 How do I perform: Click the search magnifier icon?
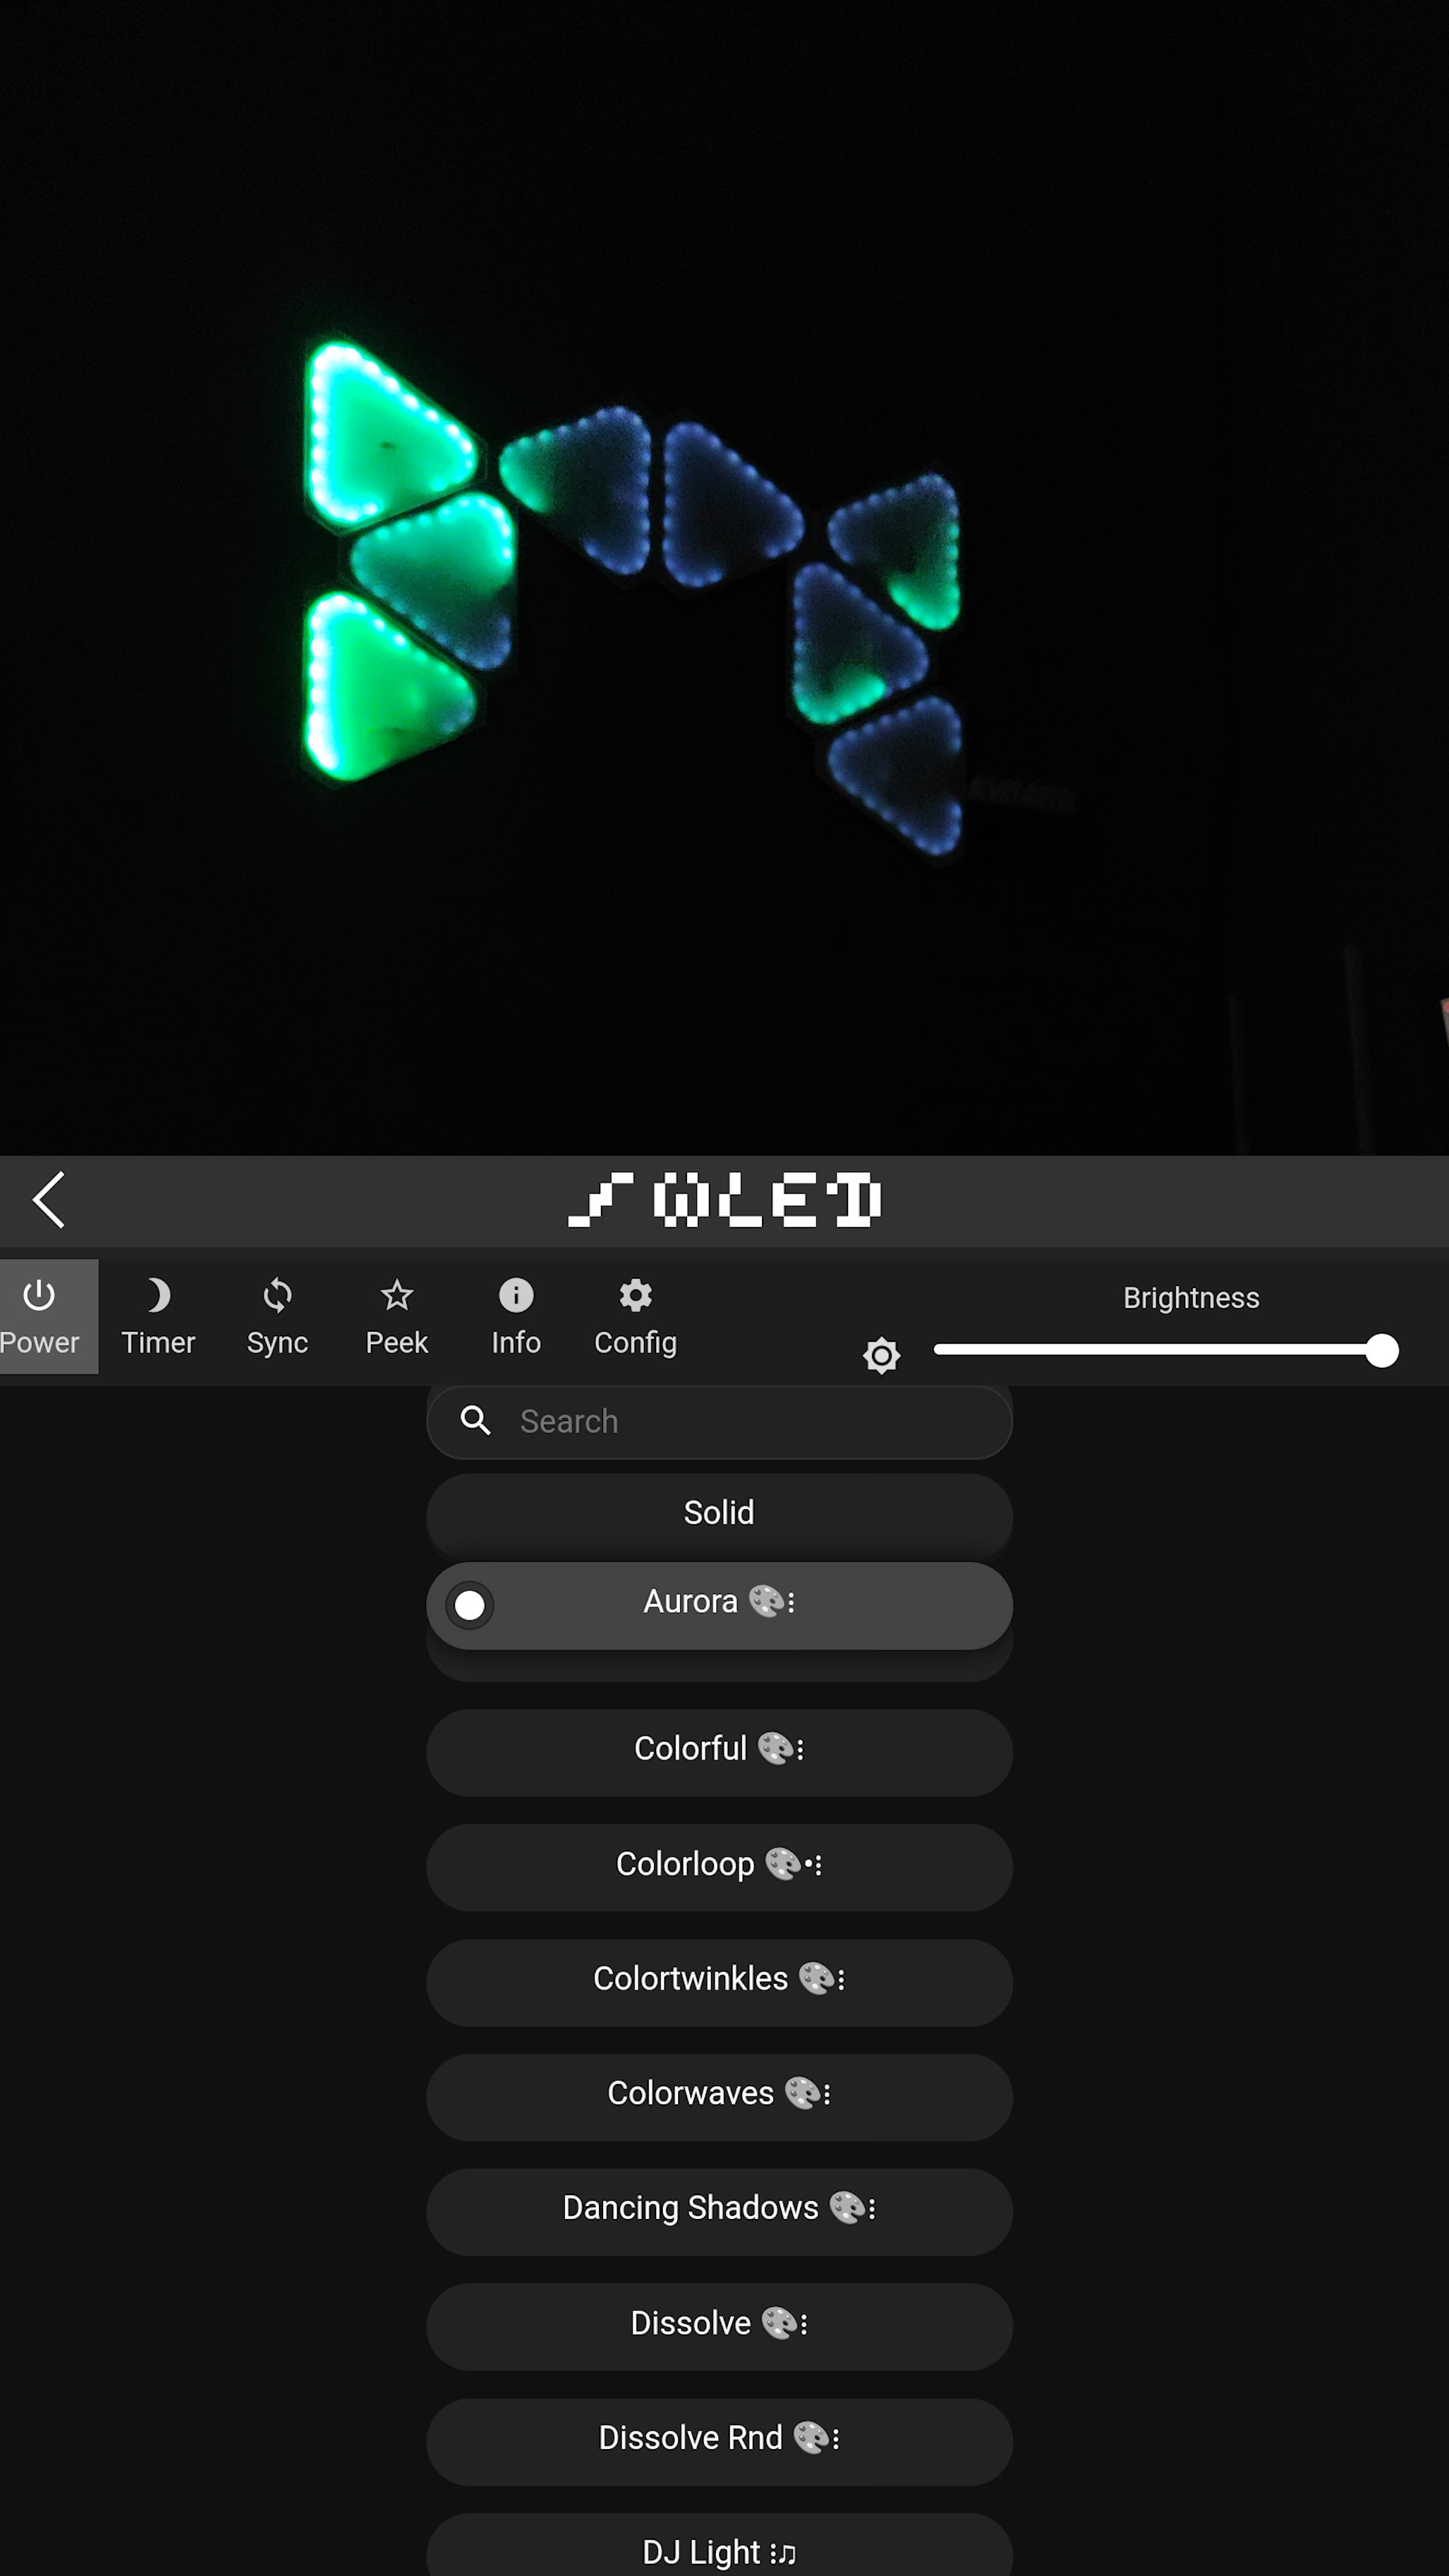click(x=476, y=1420)
